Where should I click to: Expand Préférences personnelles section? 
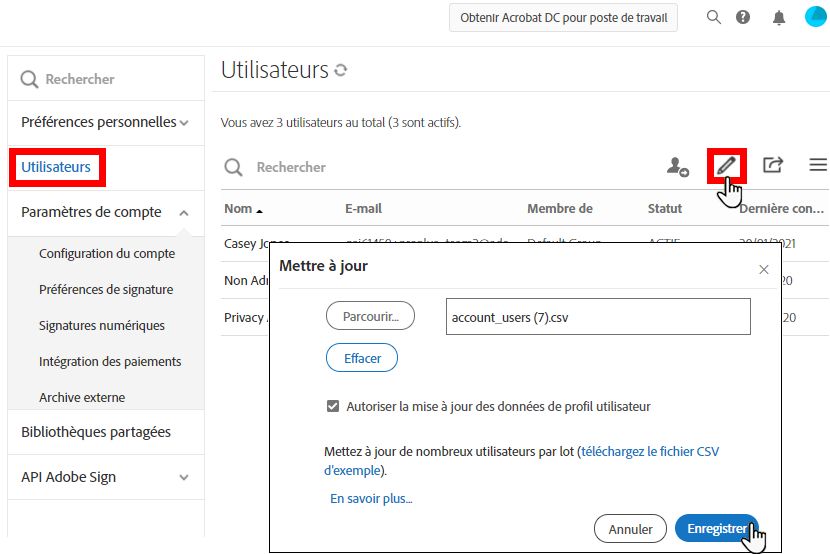point(184,123)
